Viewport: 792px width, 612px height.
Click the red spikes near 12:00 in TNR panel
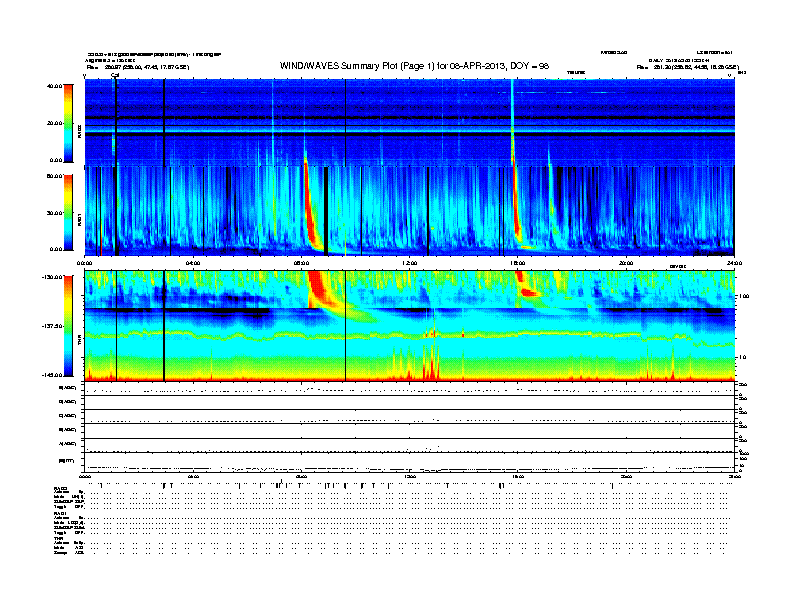[x=431, y=362]
